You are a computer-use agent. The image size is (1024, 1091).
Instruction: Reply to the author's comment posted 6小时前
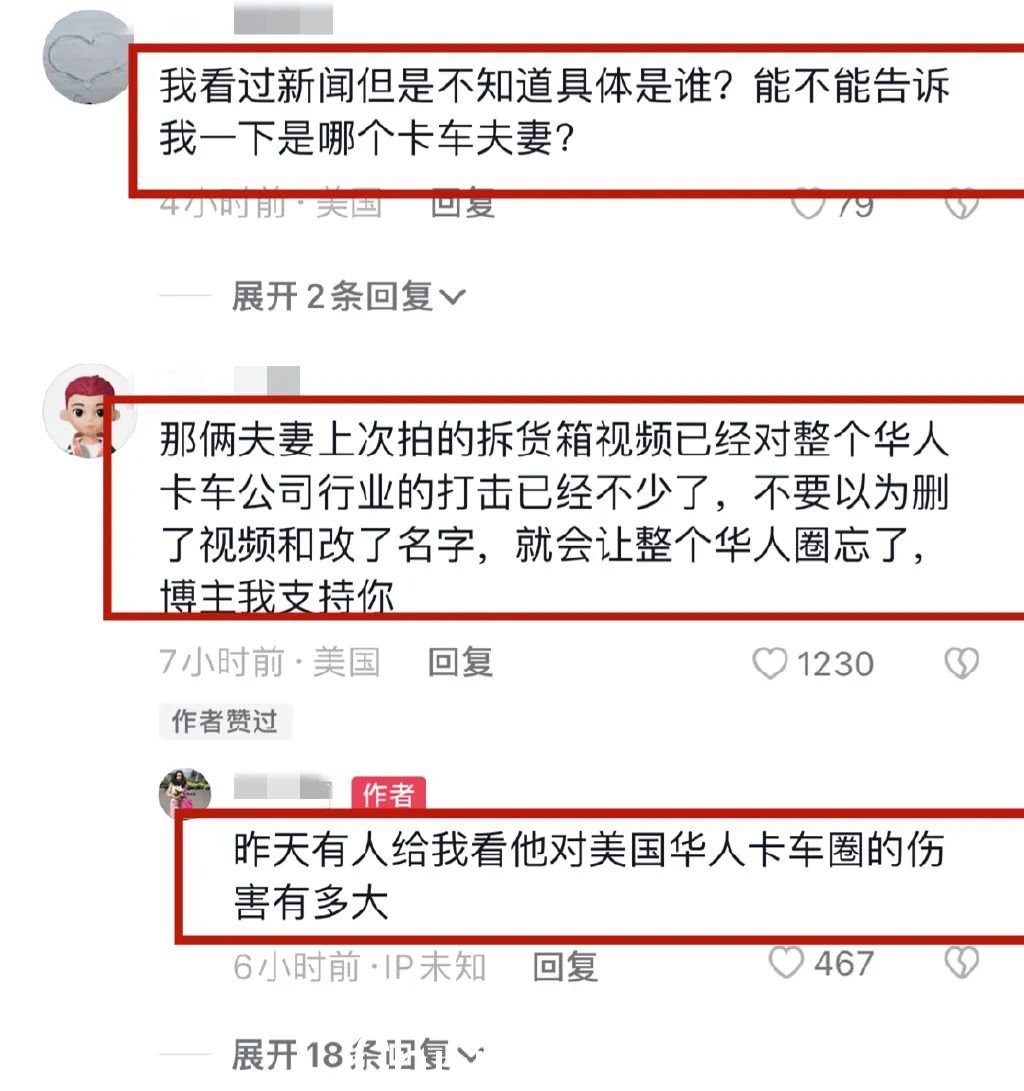[x=566, y=966]
